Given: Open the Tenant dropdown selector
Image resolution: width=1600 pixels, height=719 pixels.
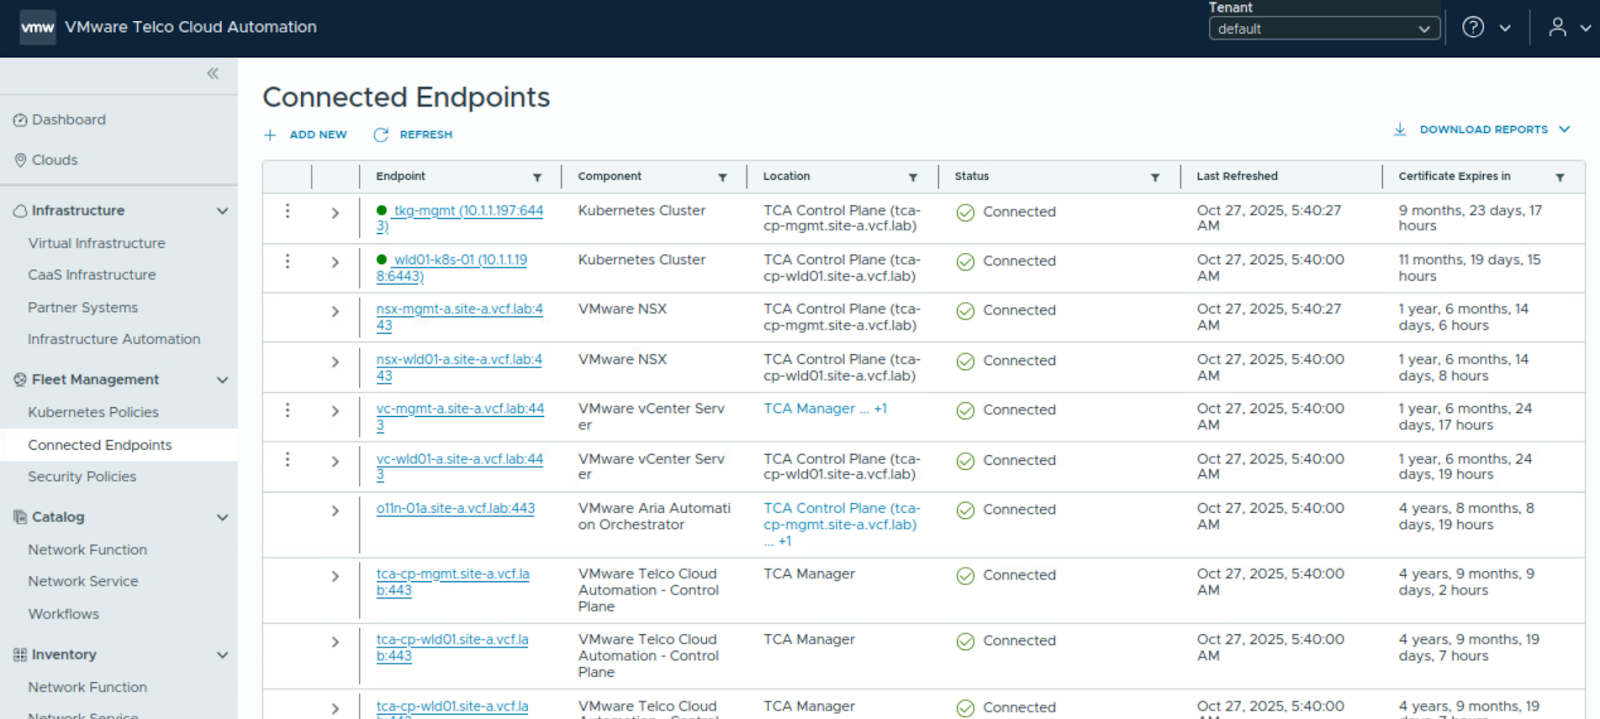Looking at the screenshot, I should pyautogui.click(x=1323, y=29).
